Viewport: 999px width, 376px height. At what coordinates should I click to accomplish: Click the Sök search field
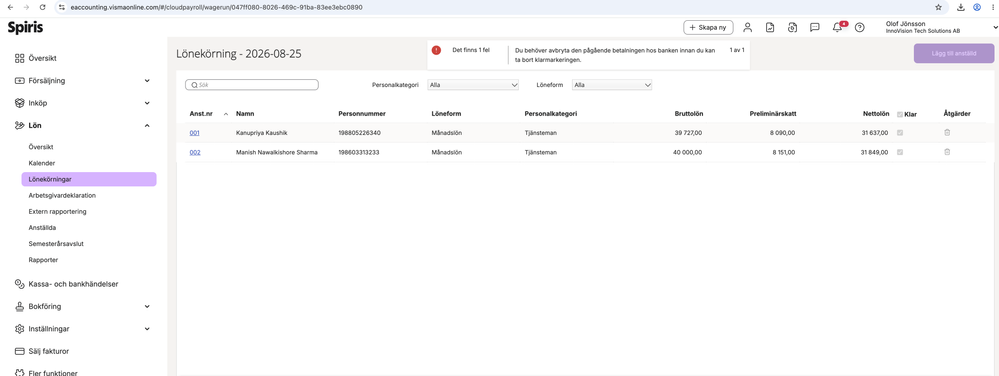(x=252, y=84)
